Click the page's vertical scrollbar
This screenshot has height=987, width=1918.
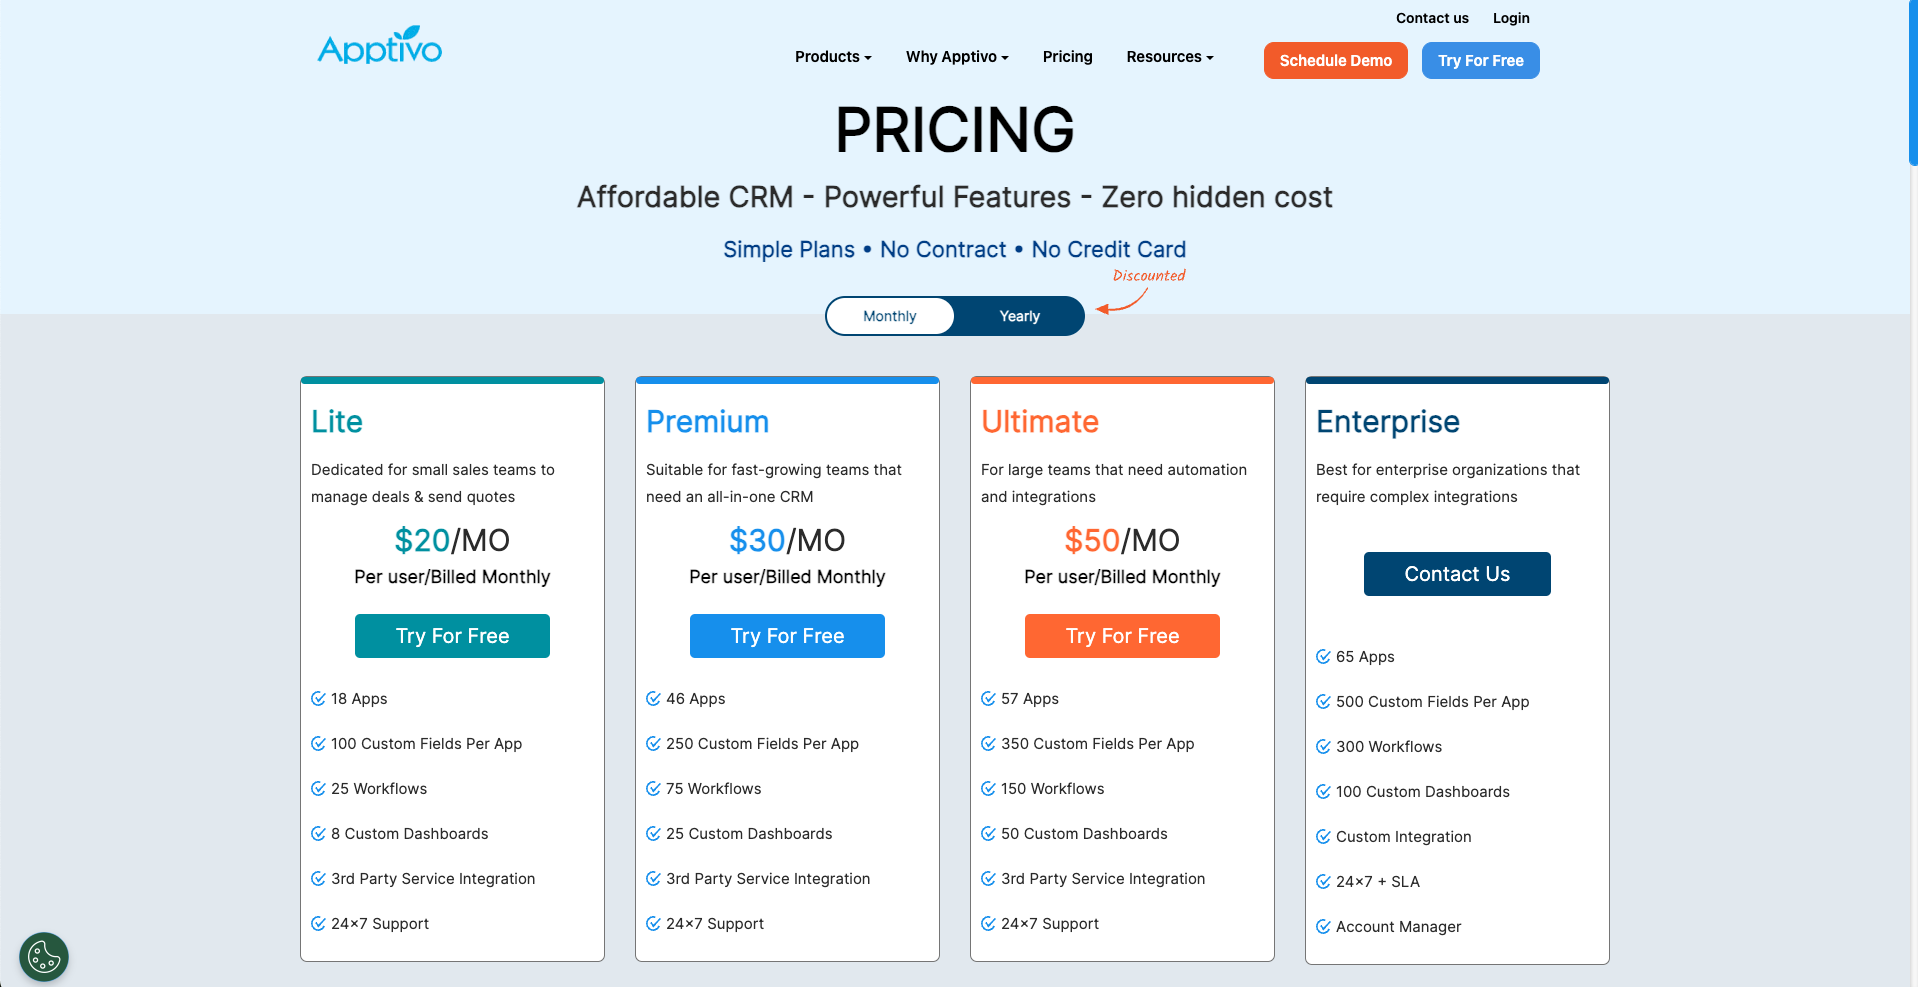pyautogui.click(x=1912, y=82)
